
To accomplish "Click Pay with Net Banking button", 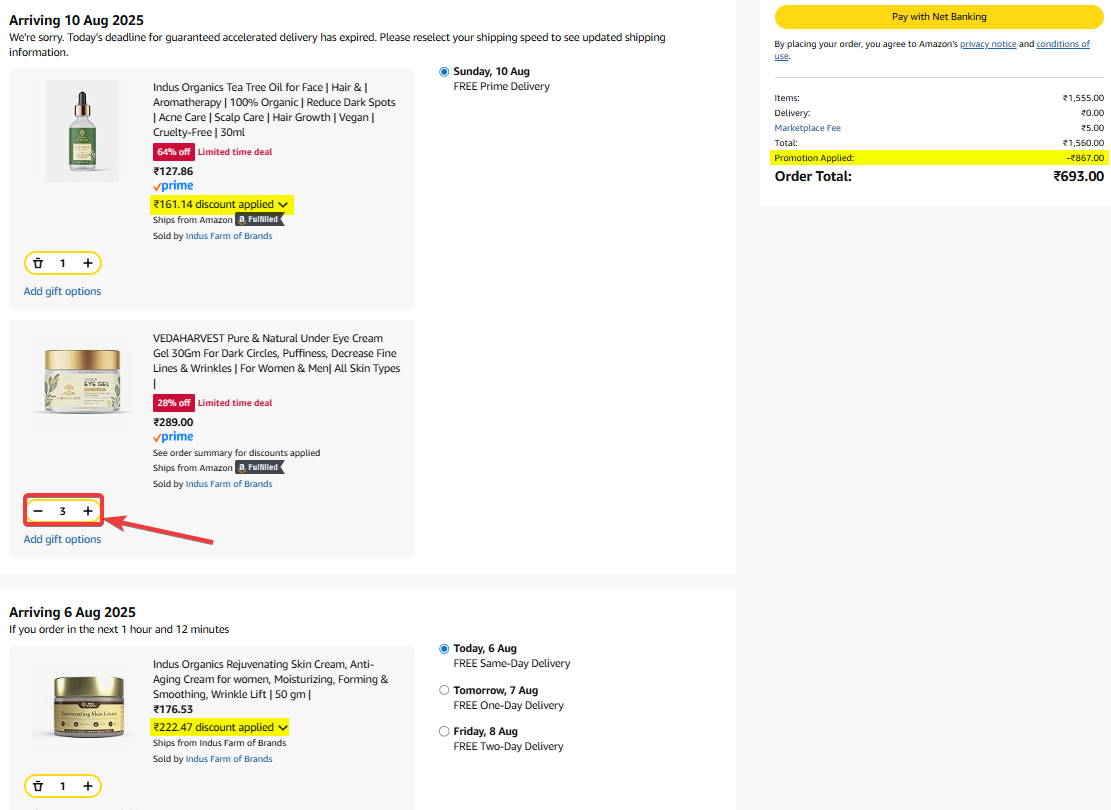I will tap(939, 17).
